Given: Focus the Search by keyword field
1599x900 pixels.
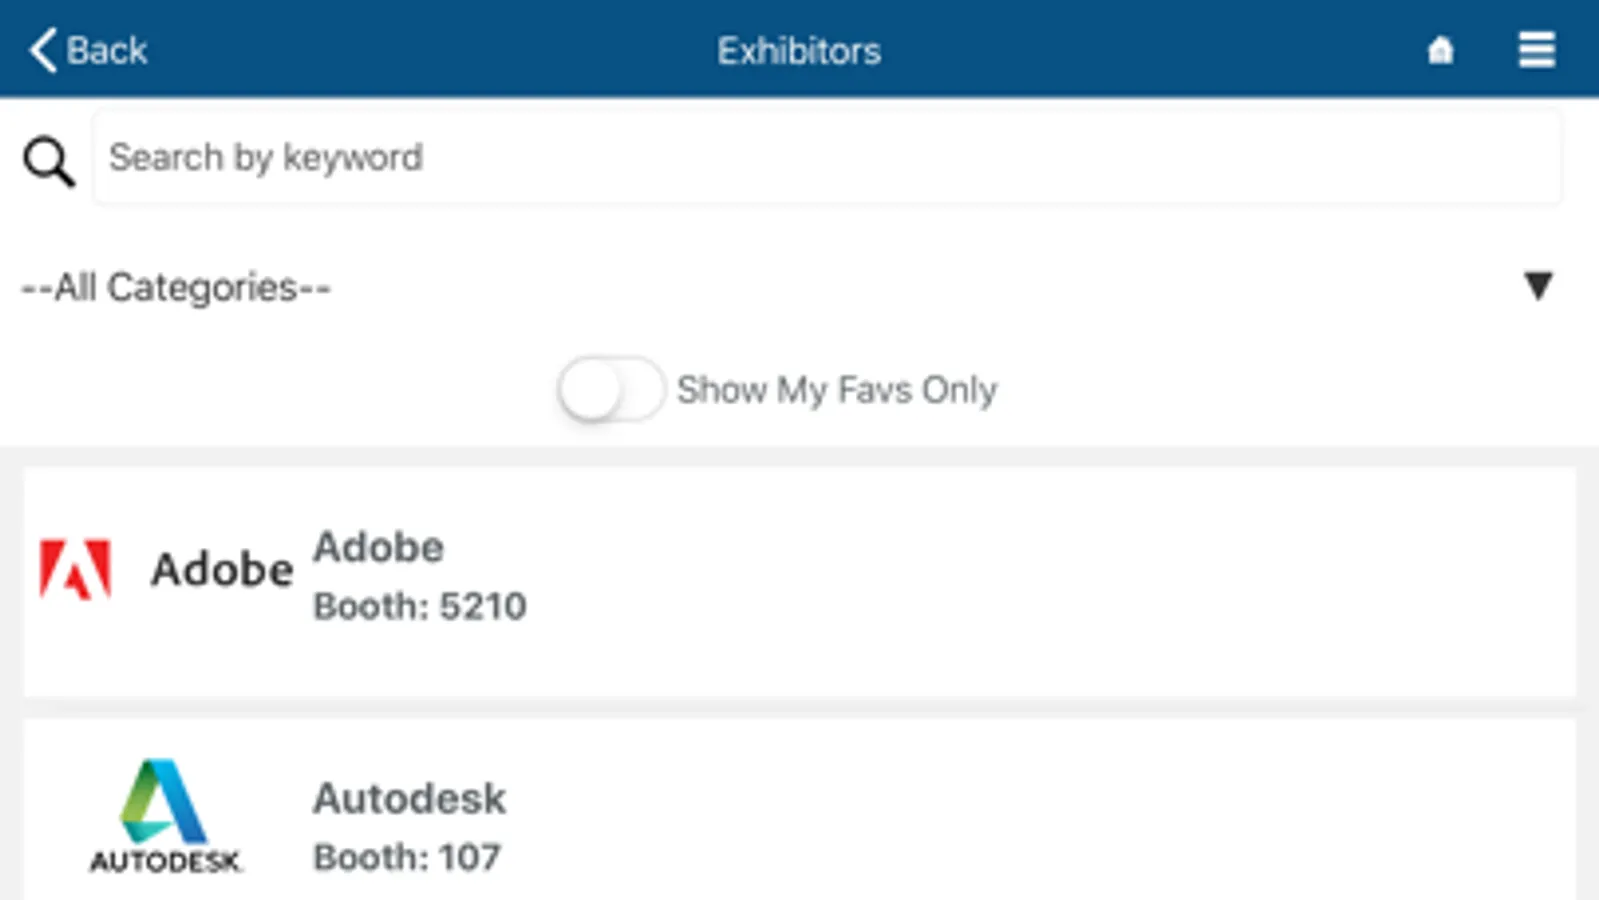Looking at the screenshot, I should 826,158.
